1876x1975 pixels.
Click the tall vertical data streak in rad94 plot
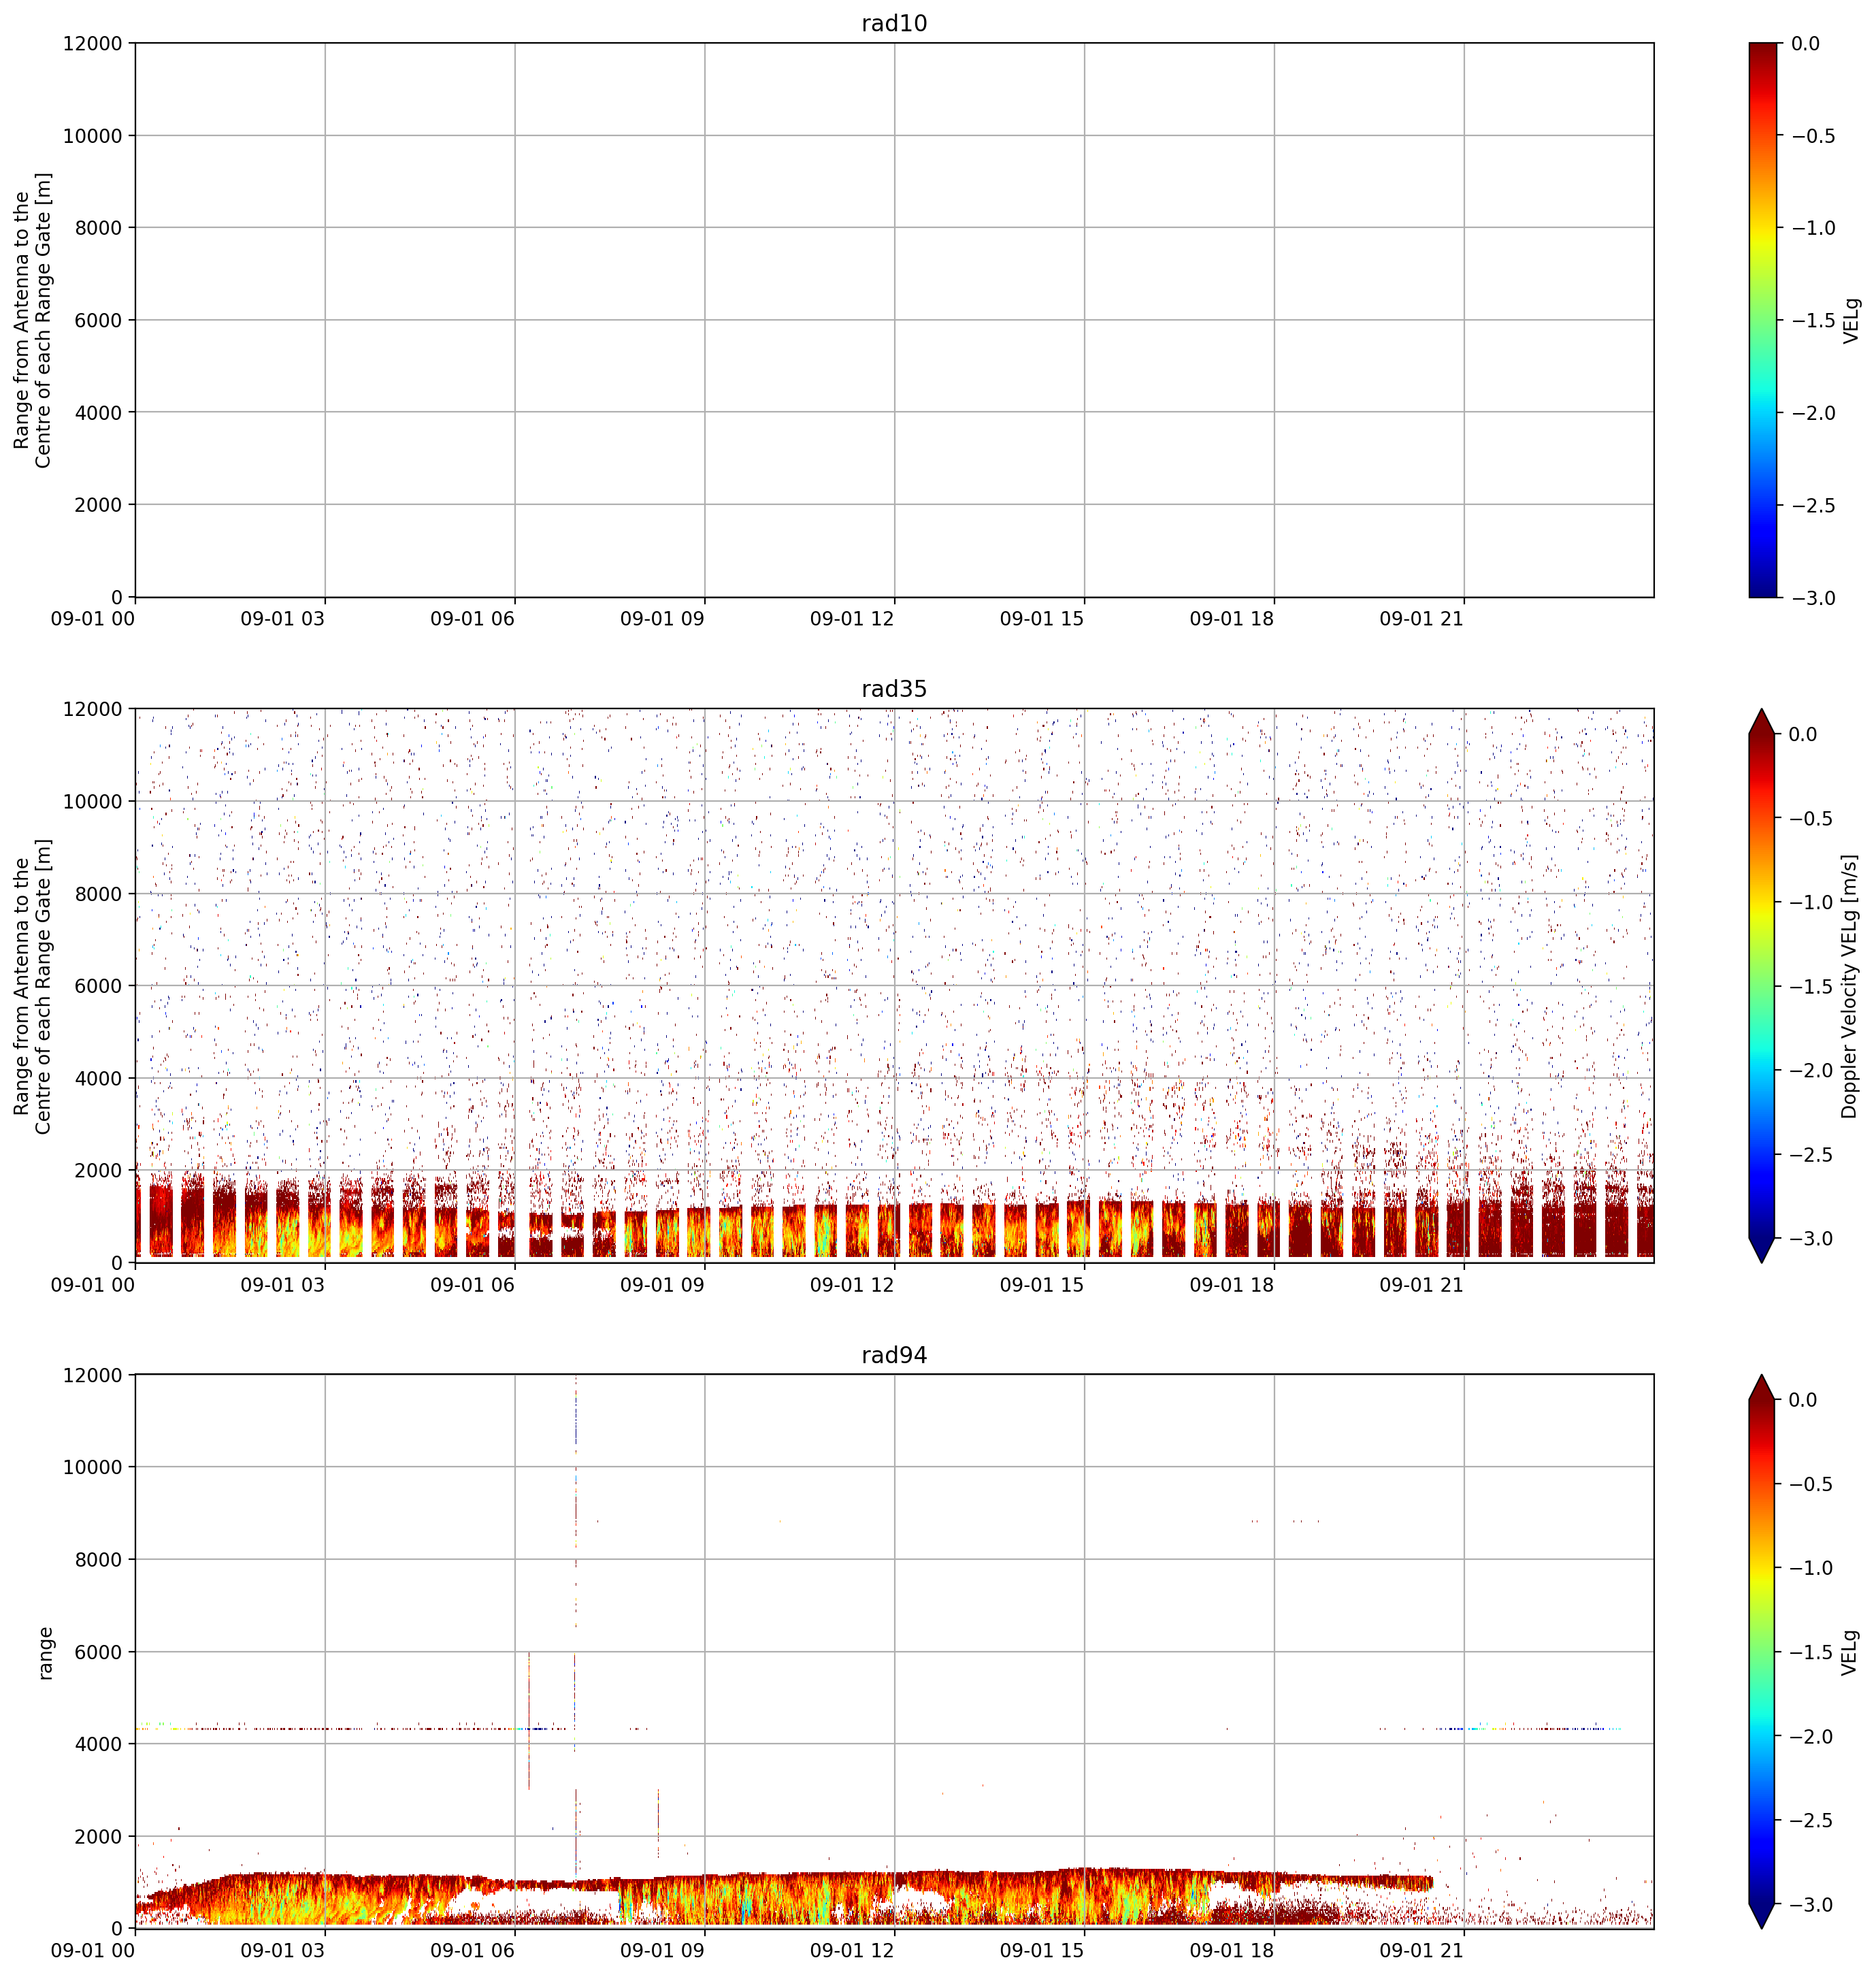(576, 1625)
